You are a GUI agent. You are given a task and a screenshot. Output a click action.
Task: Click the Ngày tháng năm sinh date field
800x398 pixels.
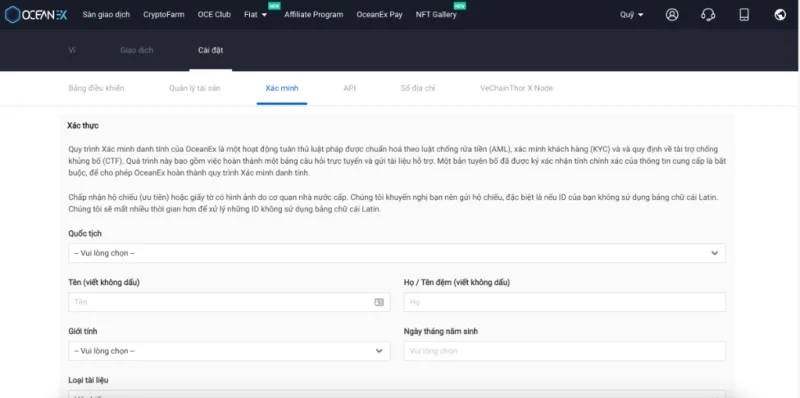[x=565, y=351]
